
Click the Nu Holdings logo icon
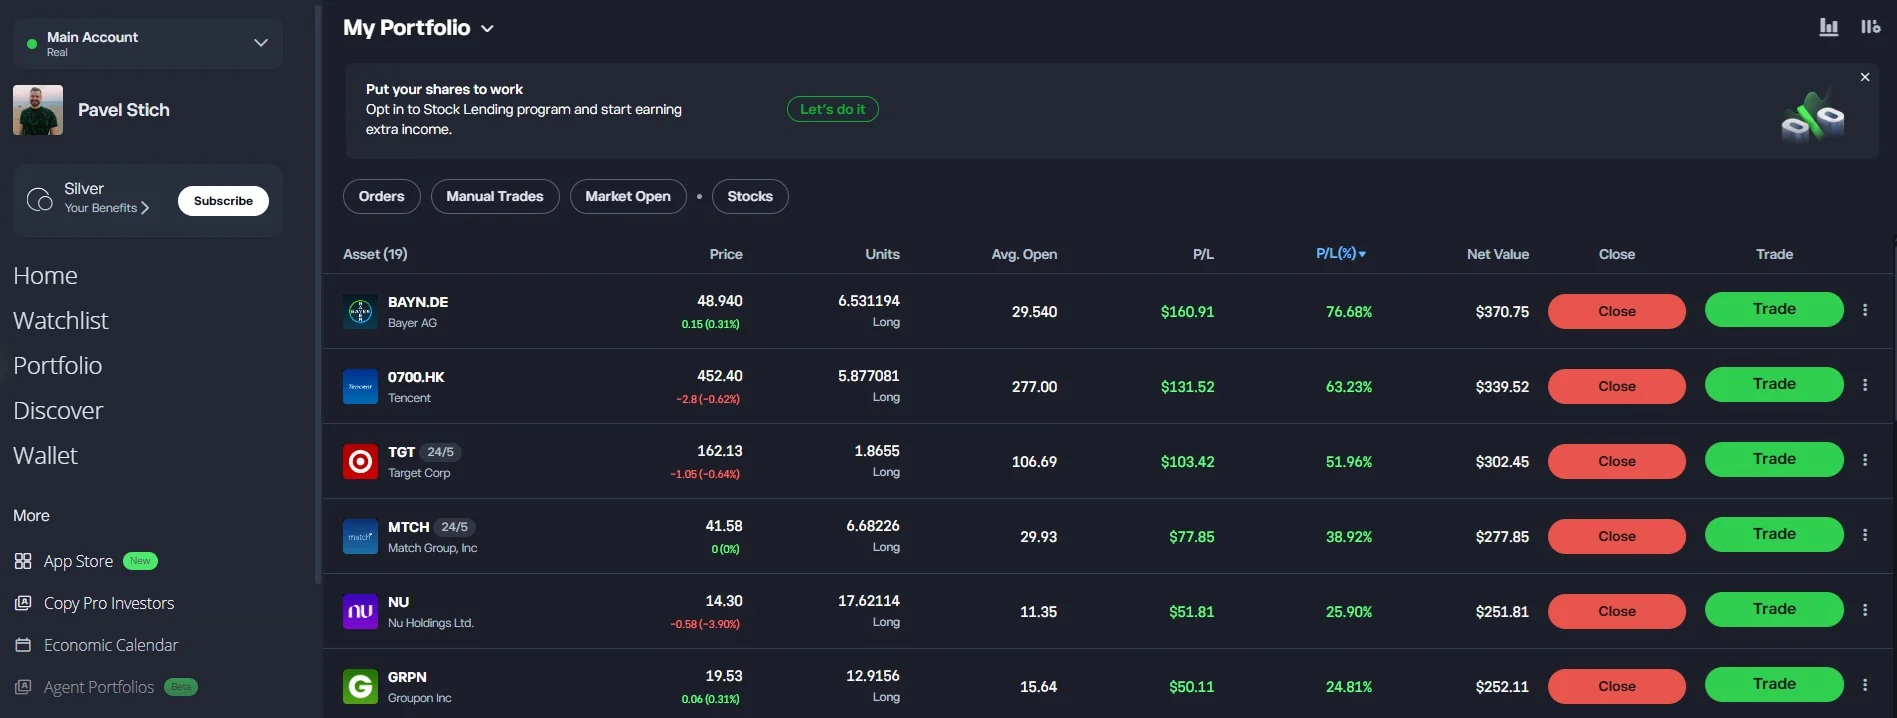[360, 612]
